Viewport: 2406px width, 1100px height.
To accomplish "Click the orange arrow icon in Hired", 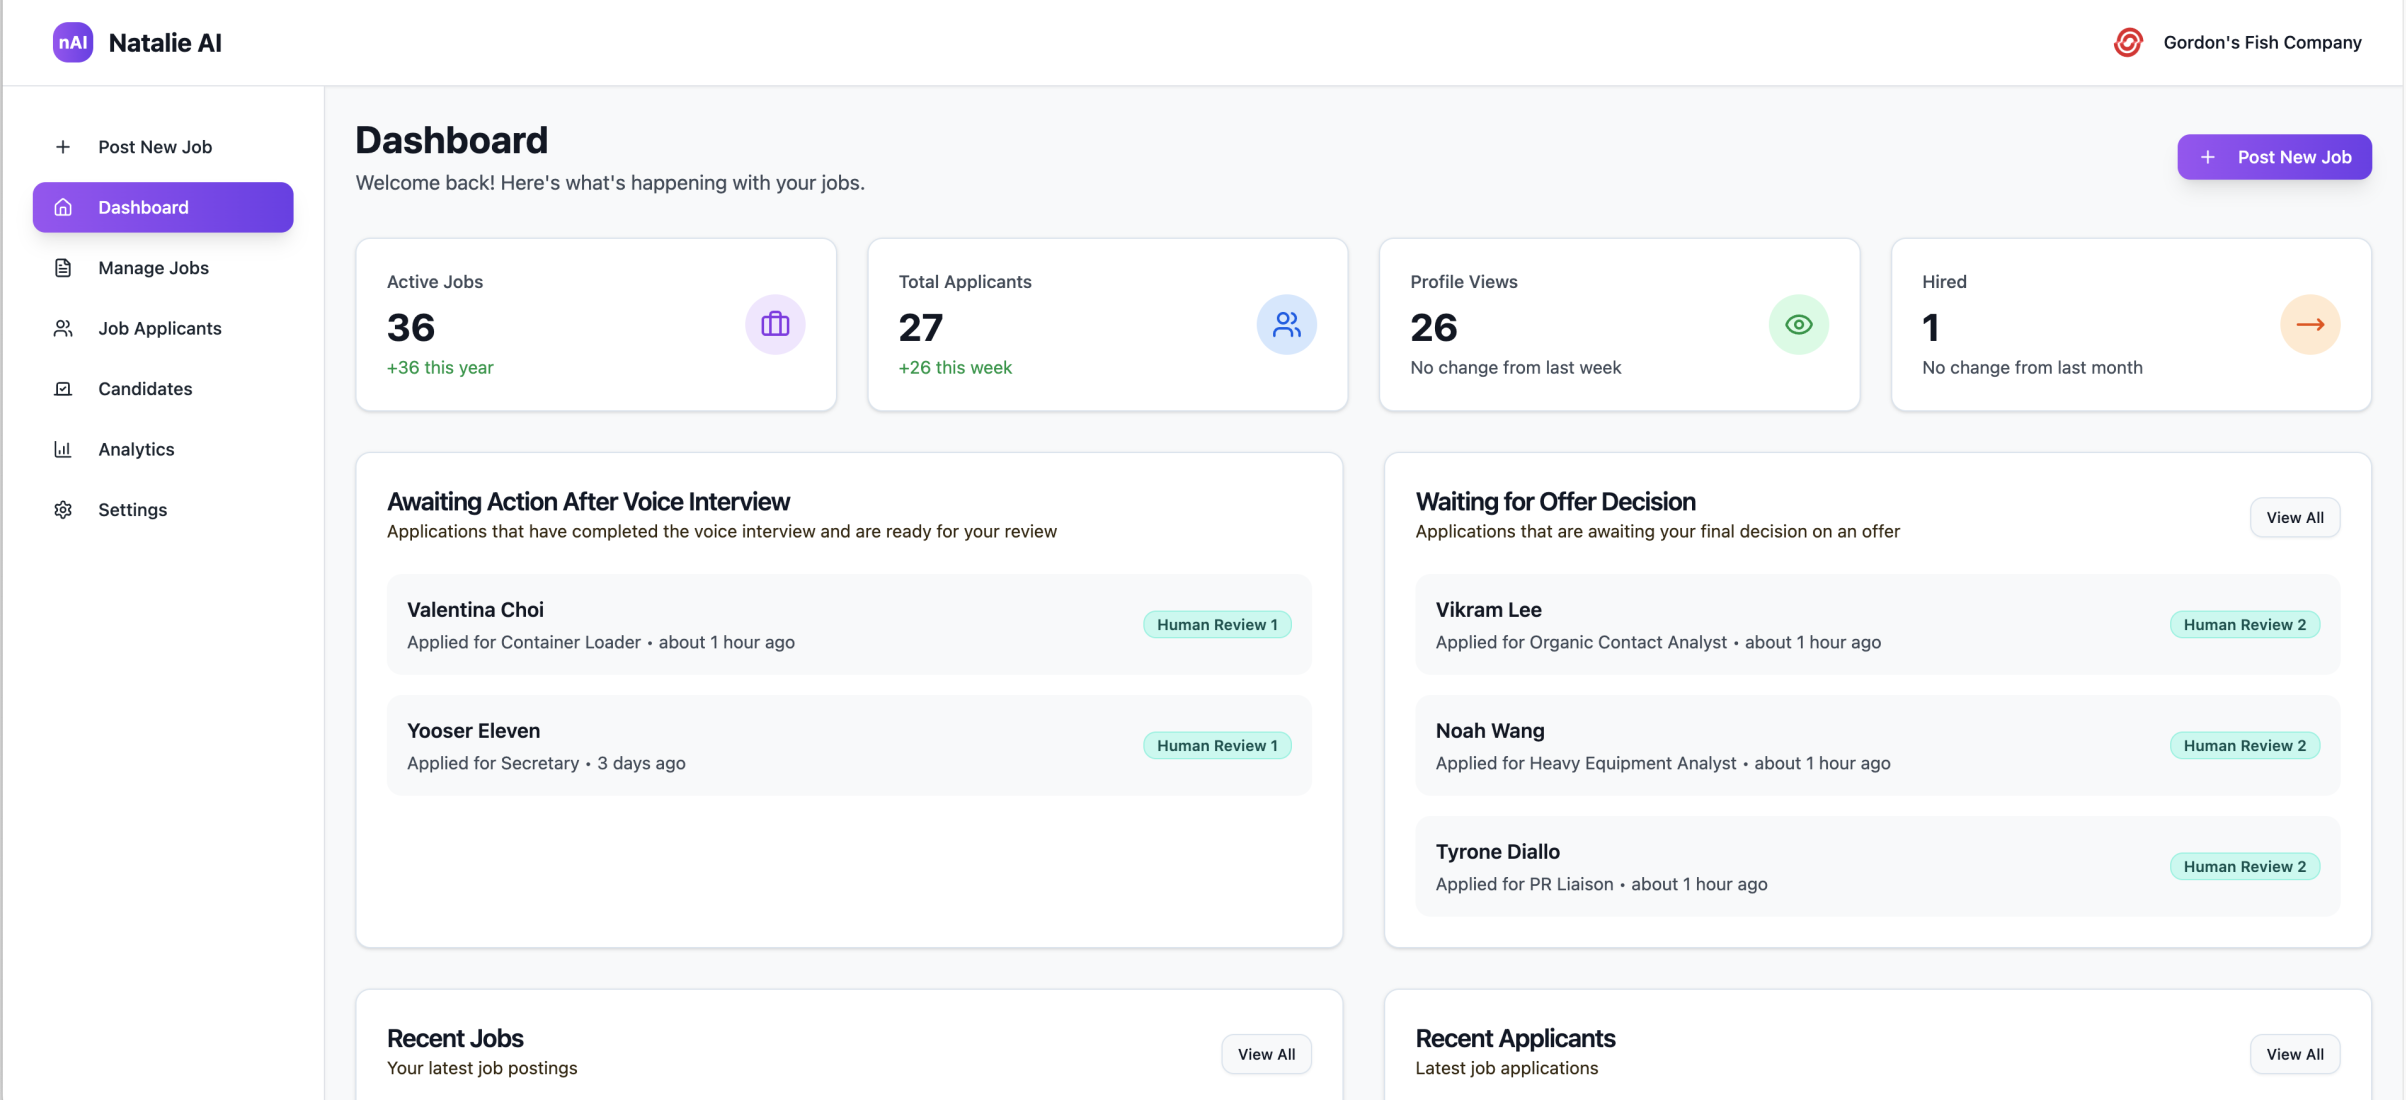I will coord(2310,324).
